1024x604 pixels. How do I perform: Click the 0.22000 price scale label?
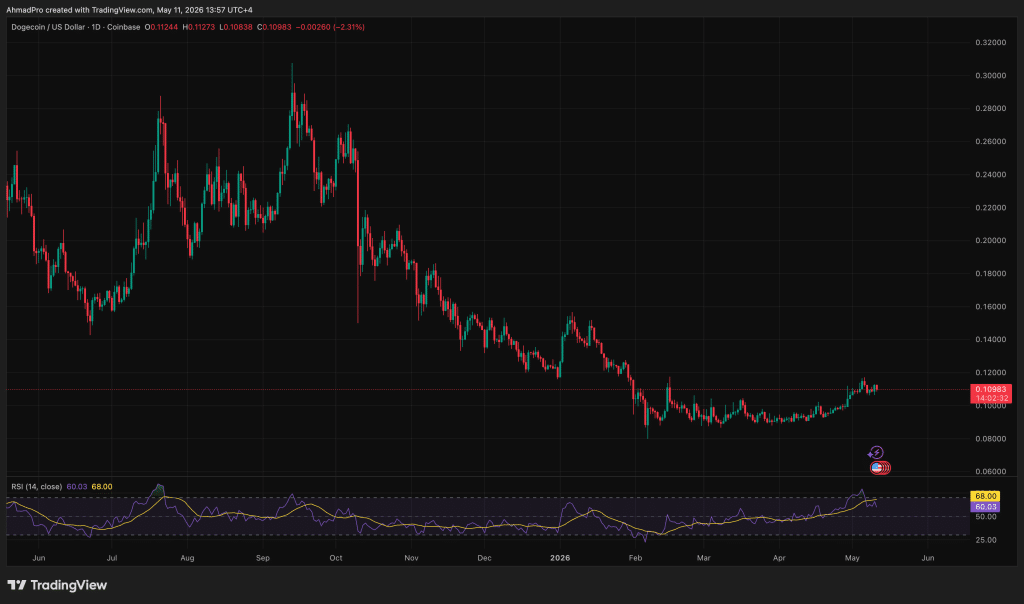(x=991, y=208)
